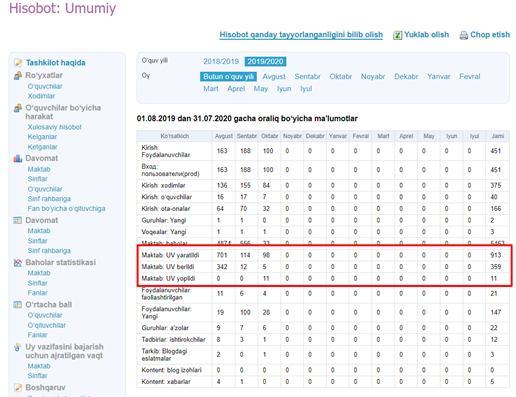Open O'qituvchilar under O'rtacha ball
This screenshot has height=397, width=516.
(47, 325)
